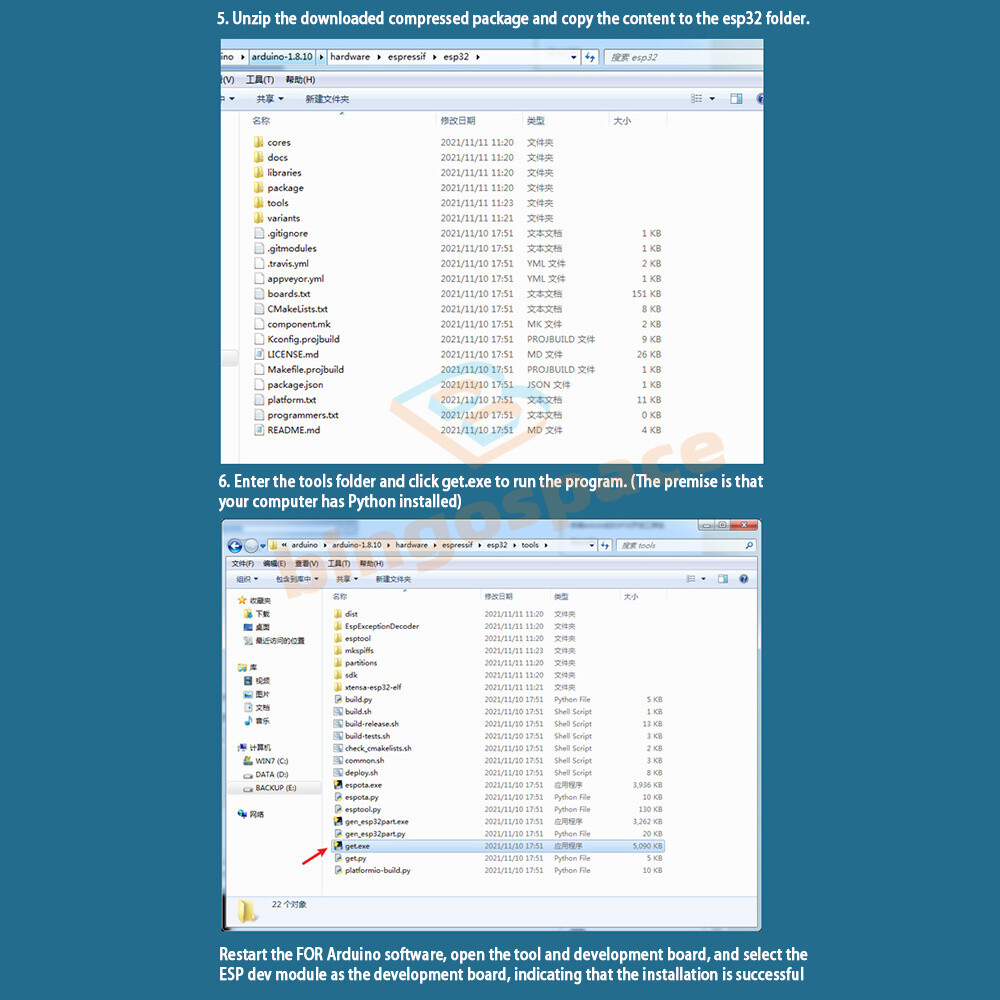
Task: Click the variants folder icon in esp32 window
Action: [258, 218]
